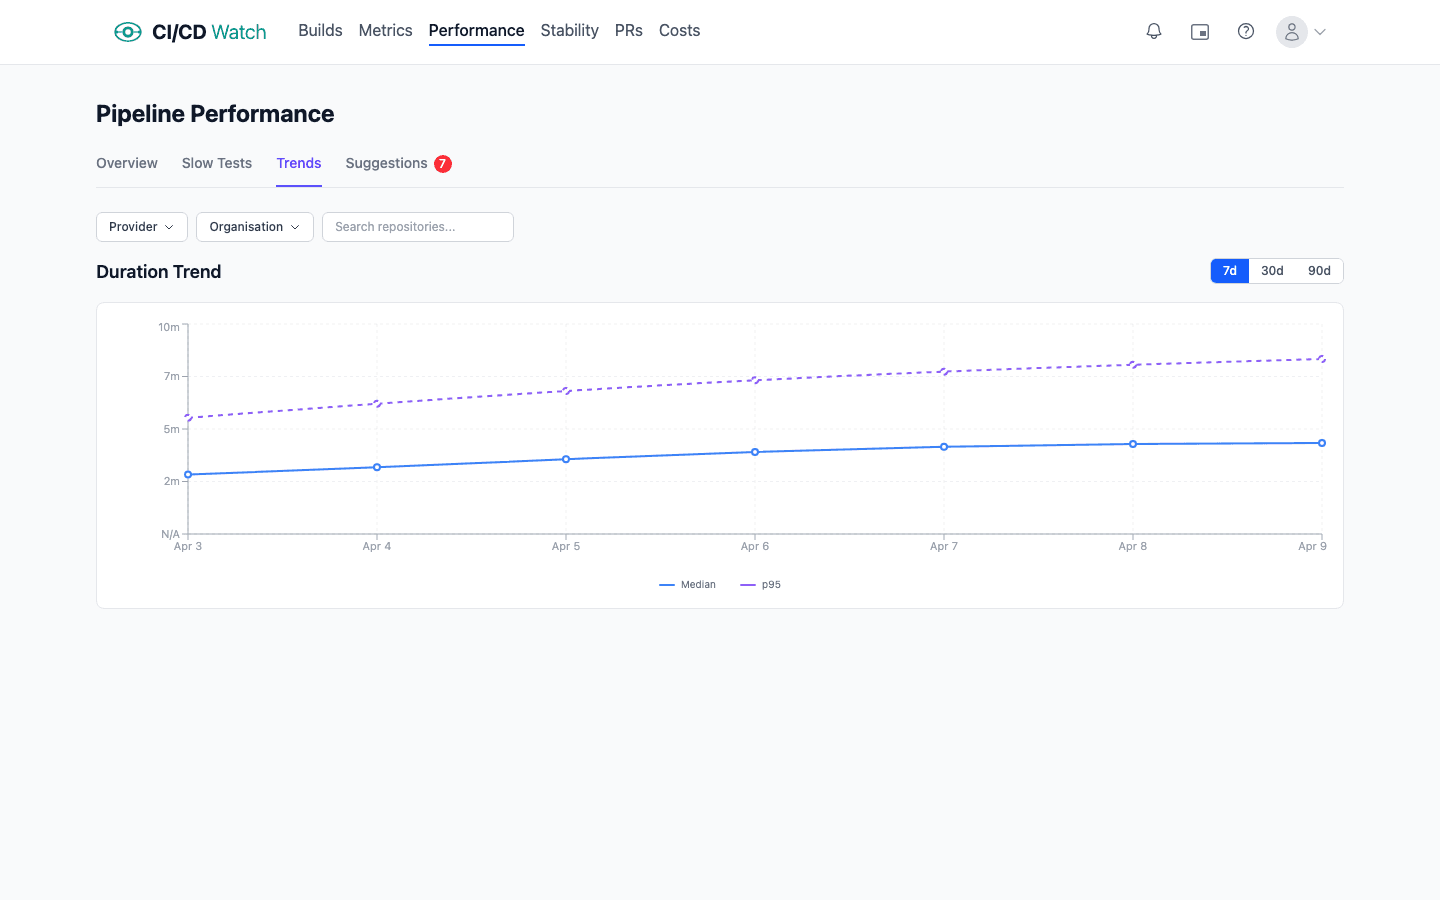Screen dimensions: 1440x900
Task: Expand the Organisation filter
Action: [254, 227]
